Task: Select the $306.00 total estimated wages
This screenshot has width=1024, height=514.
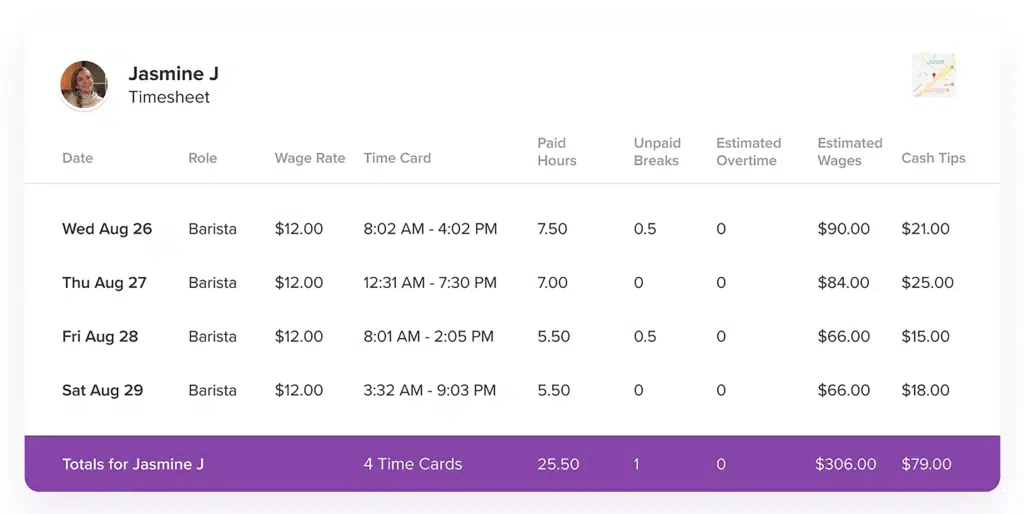Action: (845, 464)
